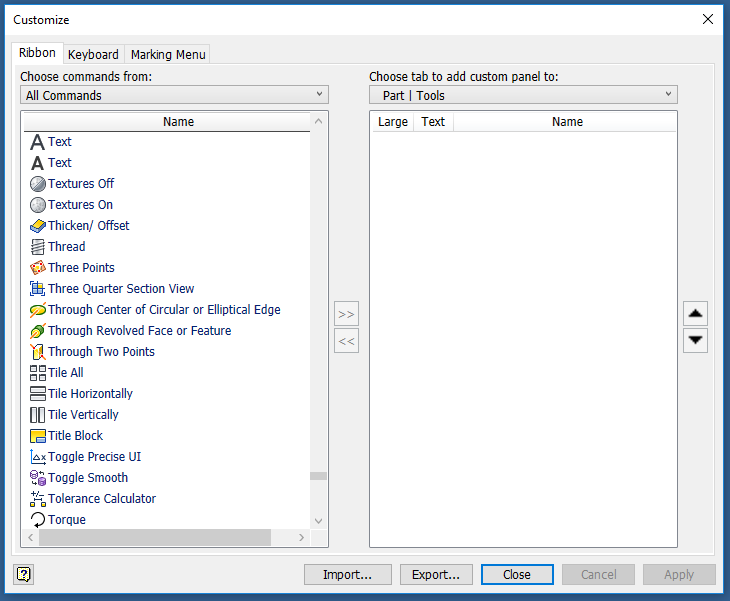730x601 pixels.
Task: Select 'Title Block' label
Action: click(75, 436)
